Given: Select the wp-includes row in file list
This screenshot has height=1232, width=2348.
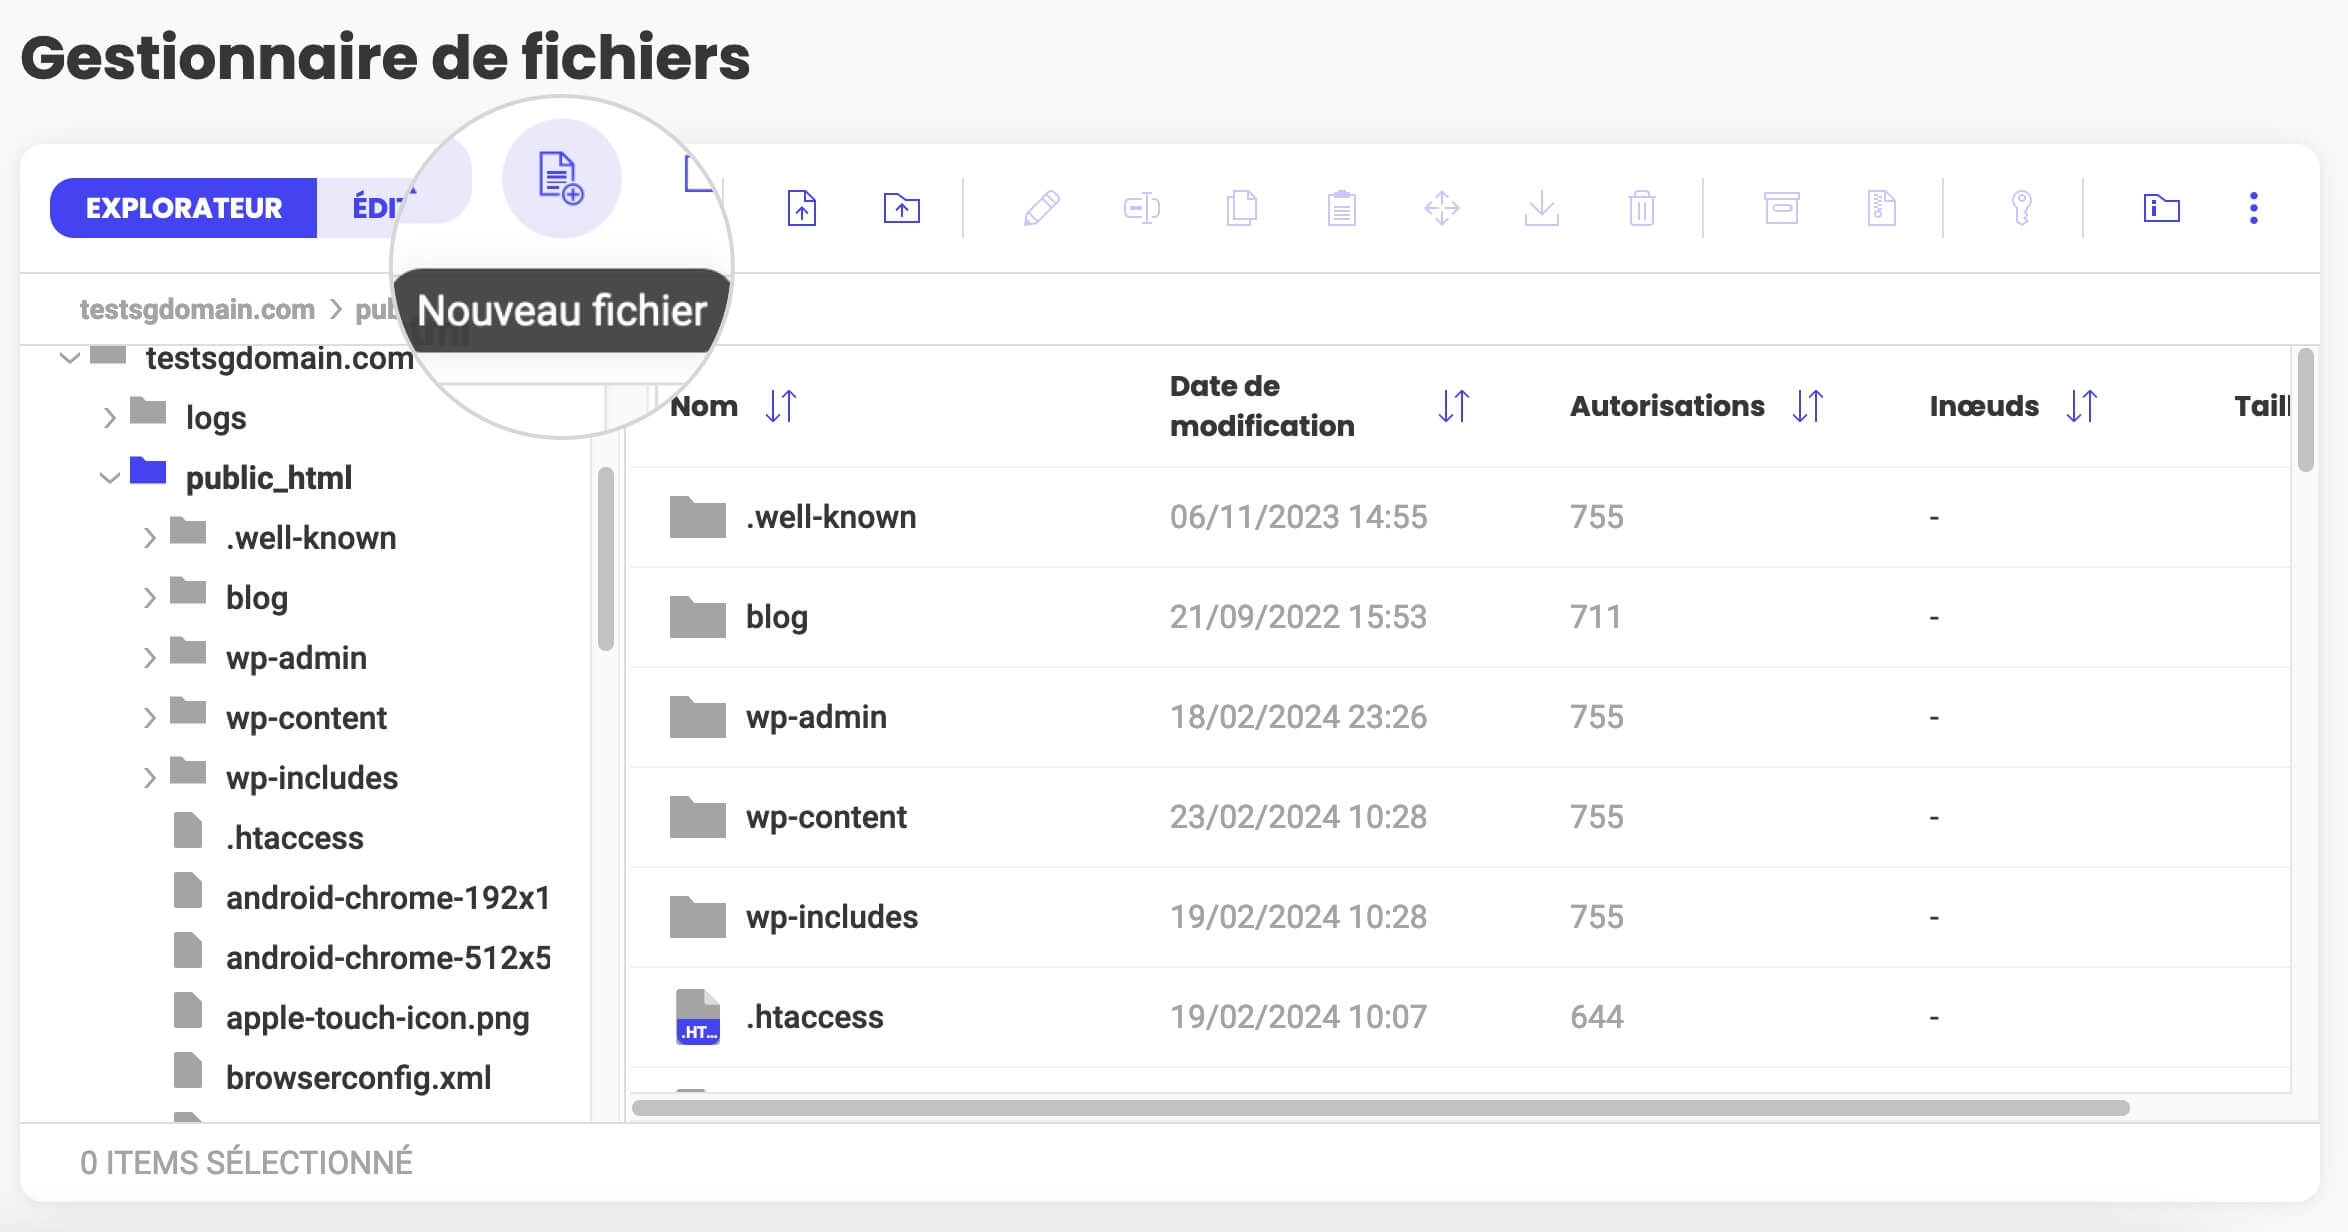Looking at the screenshot, I should pos(1459,917).
